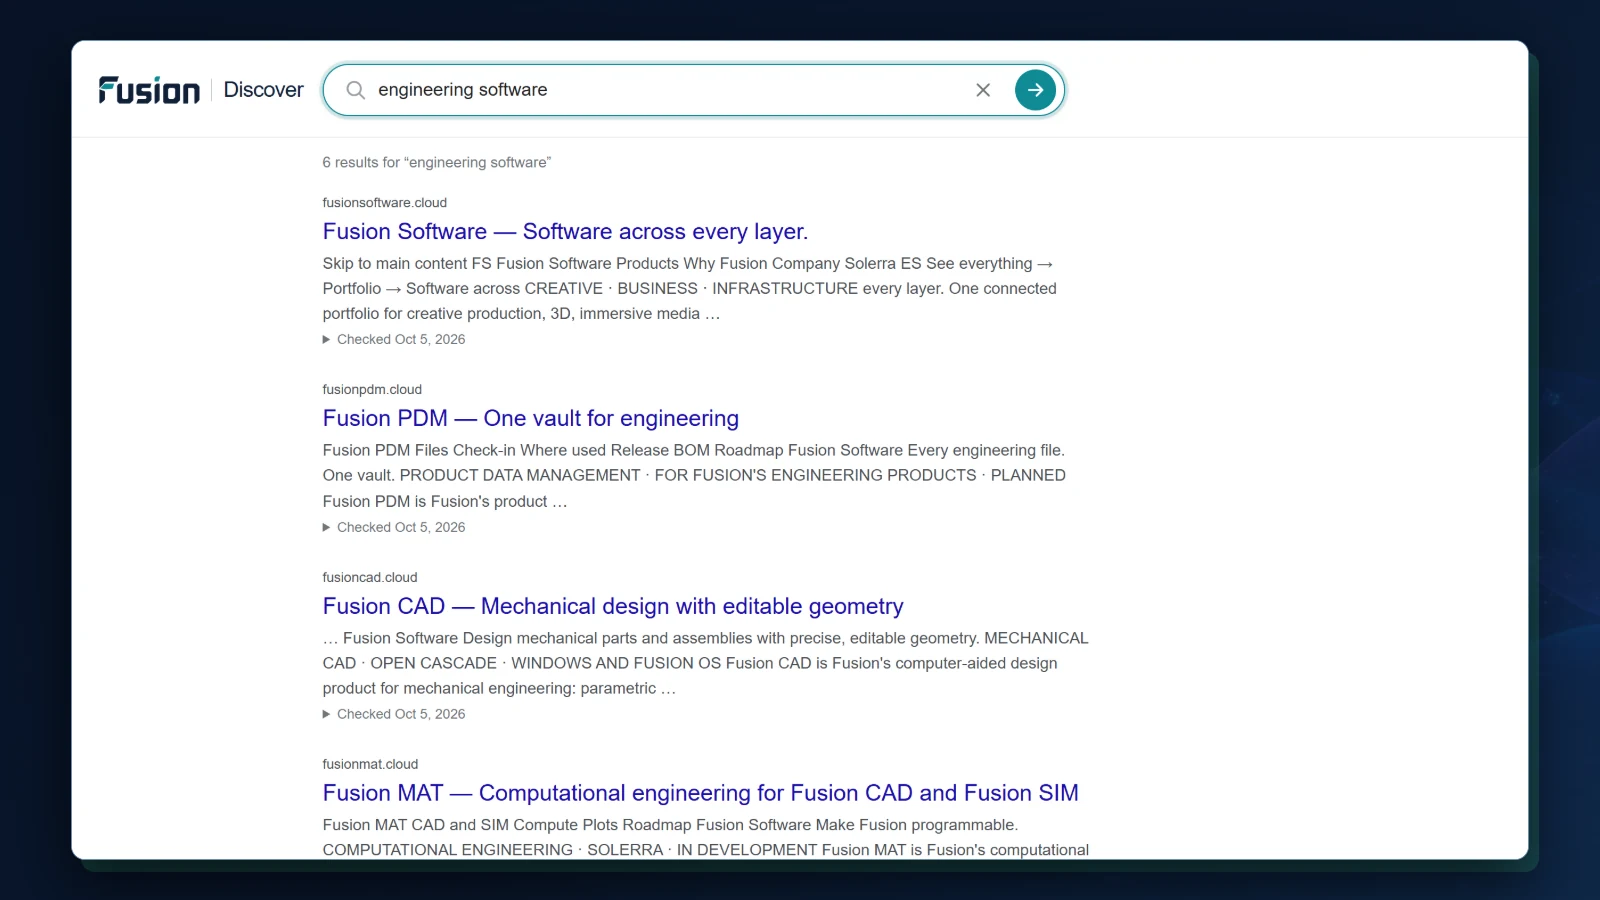
Task: Click the Fusion logo
Action: [x=149, y=90]
